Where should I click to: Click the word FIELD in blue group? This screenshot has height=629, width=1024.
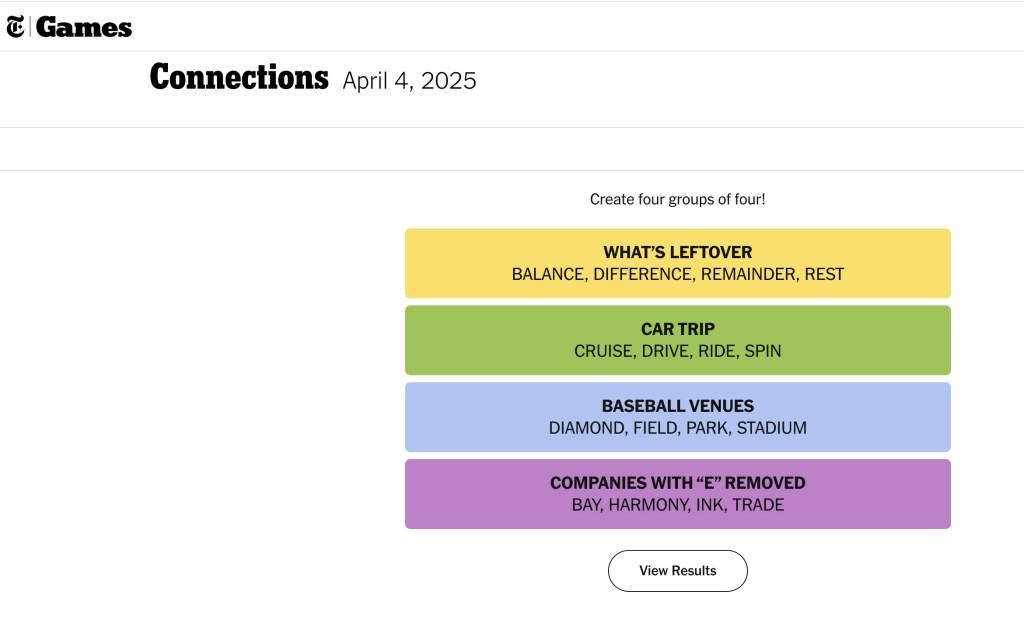(655, 428)
